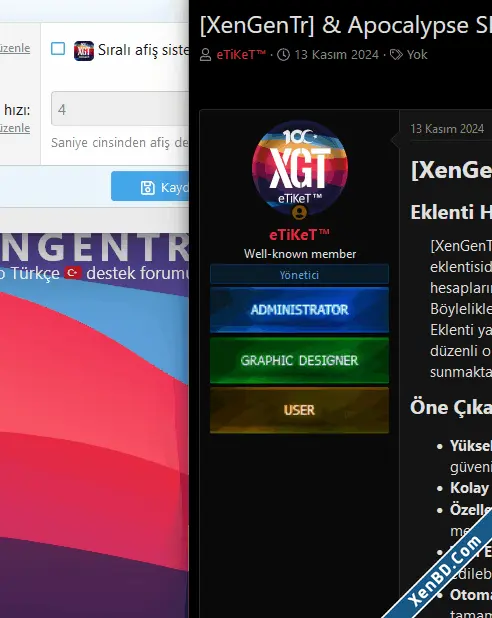This screenshot has height=618, width=492.
Task: Open the 13 Kasım 2024 thread date
Action: coord(336,54)
